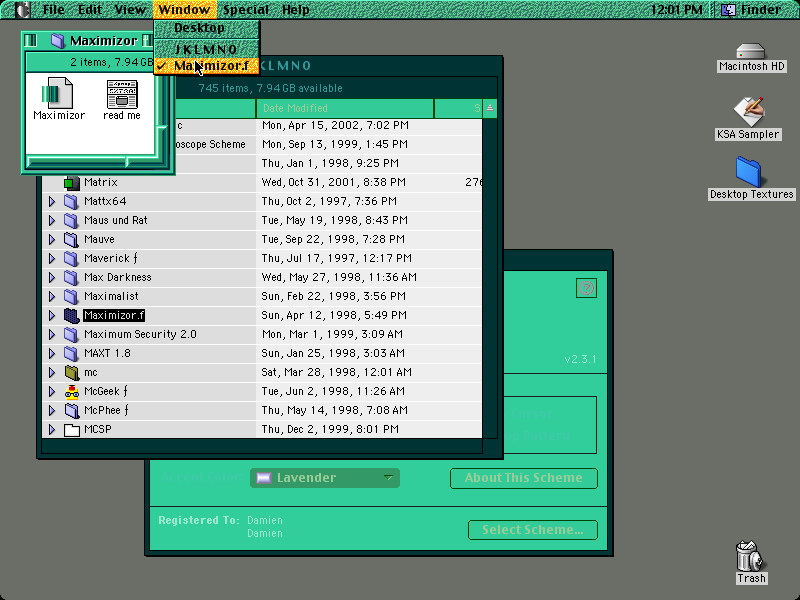This screenshot has width=800, height=600.
Task: Click the Finder application menu icon
Action: (x=729, y=9)
